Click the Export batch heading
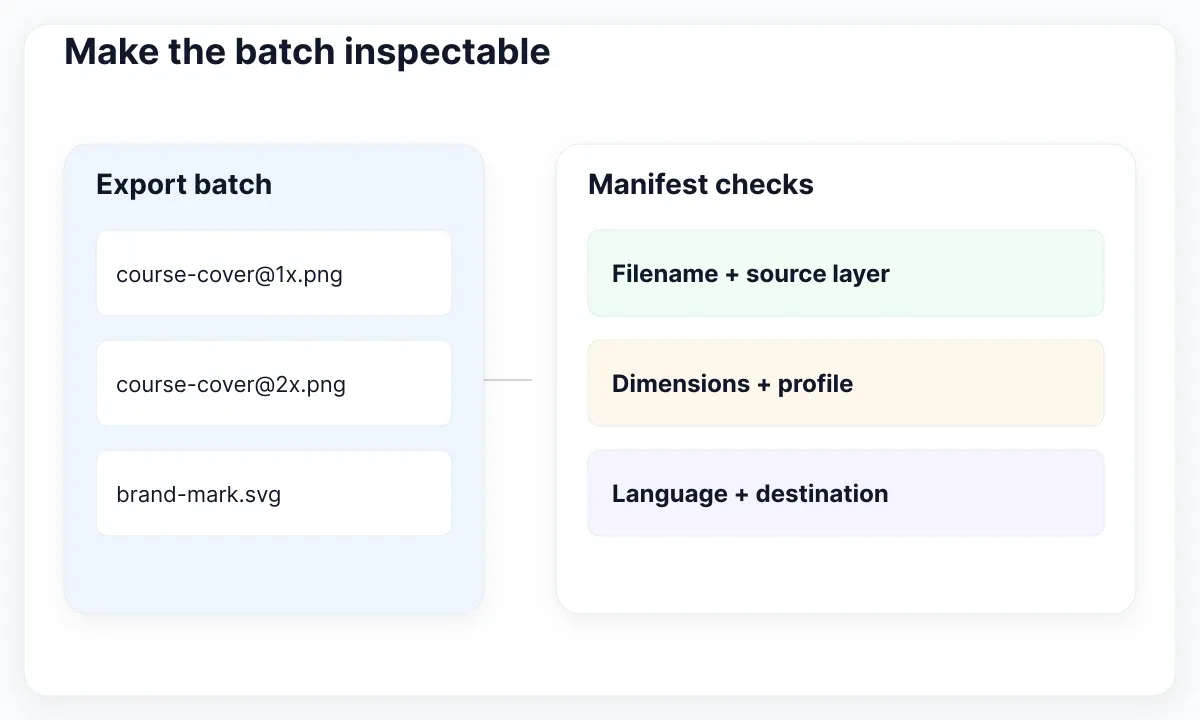The height and width of the screenshot is (720, 1200). click(x=184, y=185)
